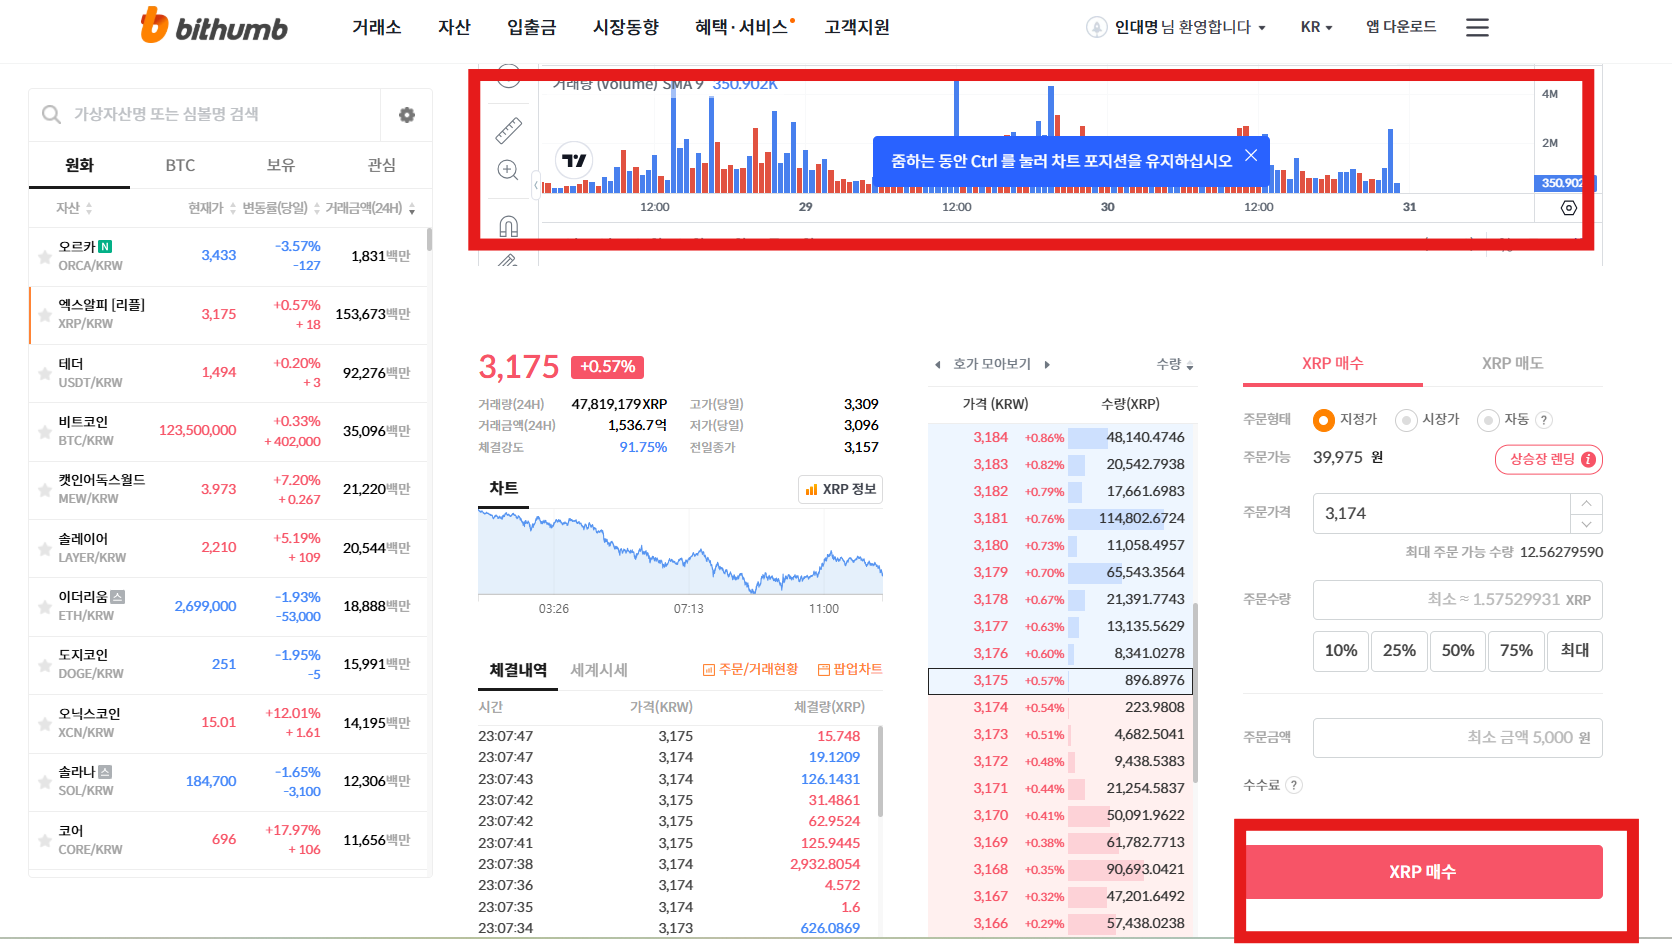This screenshot has width=1672, height=944.
Task: Sort coin list by 변동률(당일)
Action: click(281, 208)
